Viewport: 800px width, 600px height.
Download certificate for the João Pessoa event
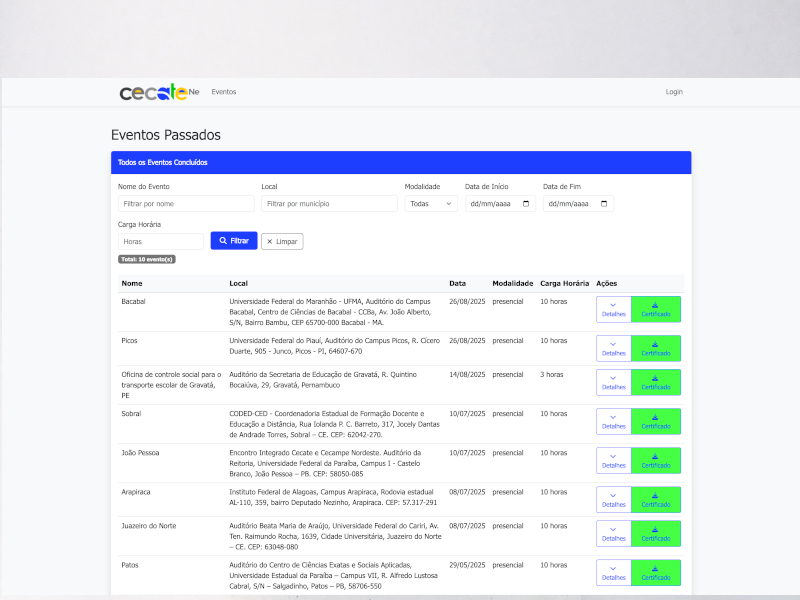point(656,460)
